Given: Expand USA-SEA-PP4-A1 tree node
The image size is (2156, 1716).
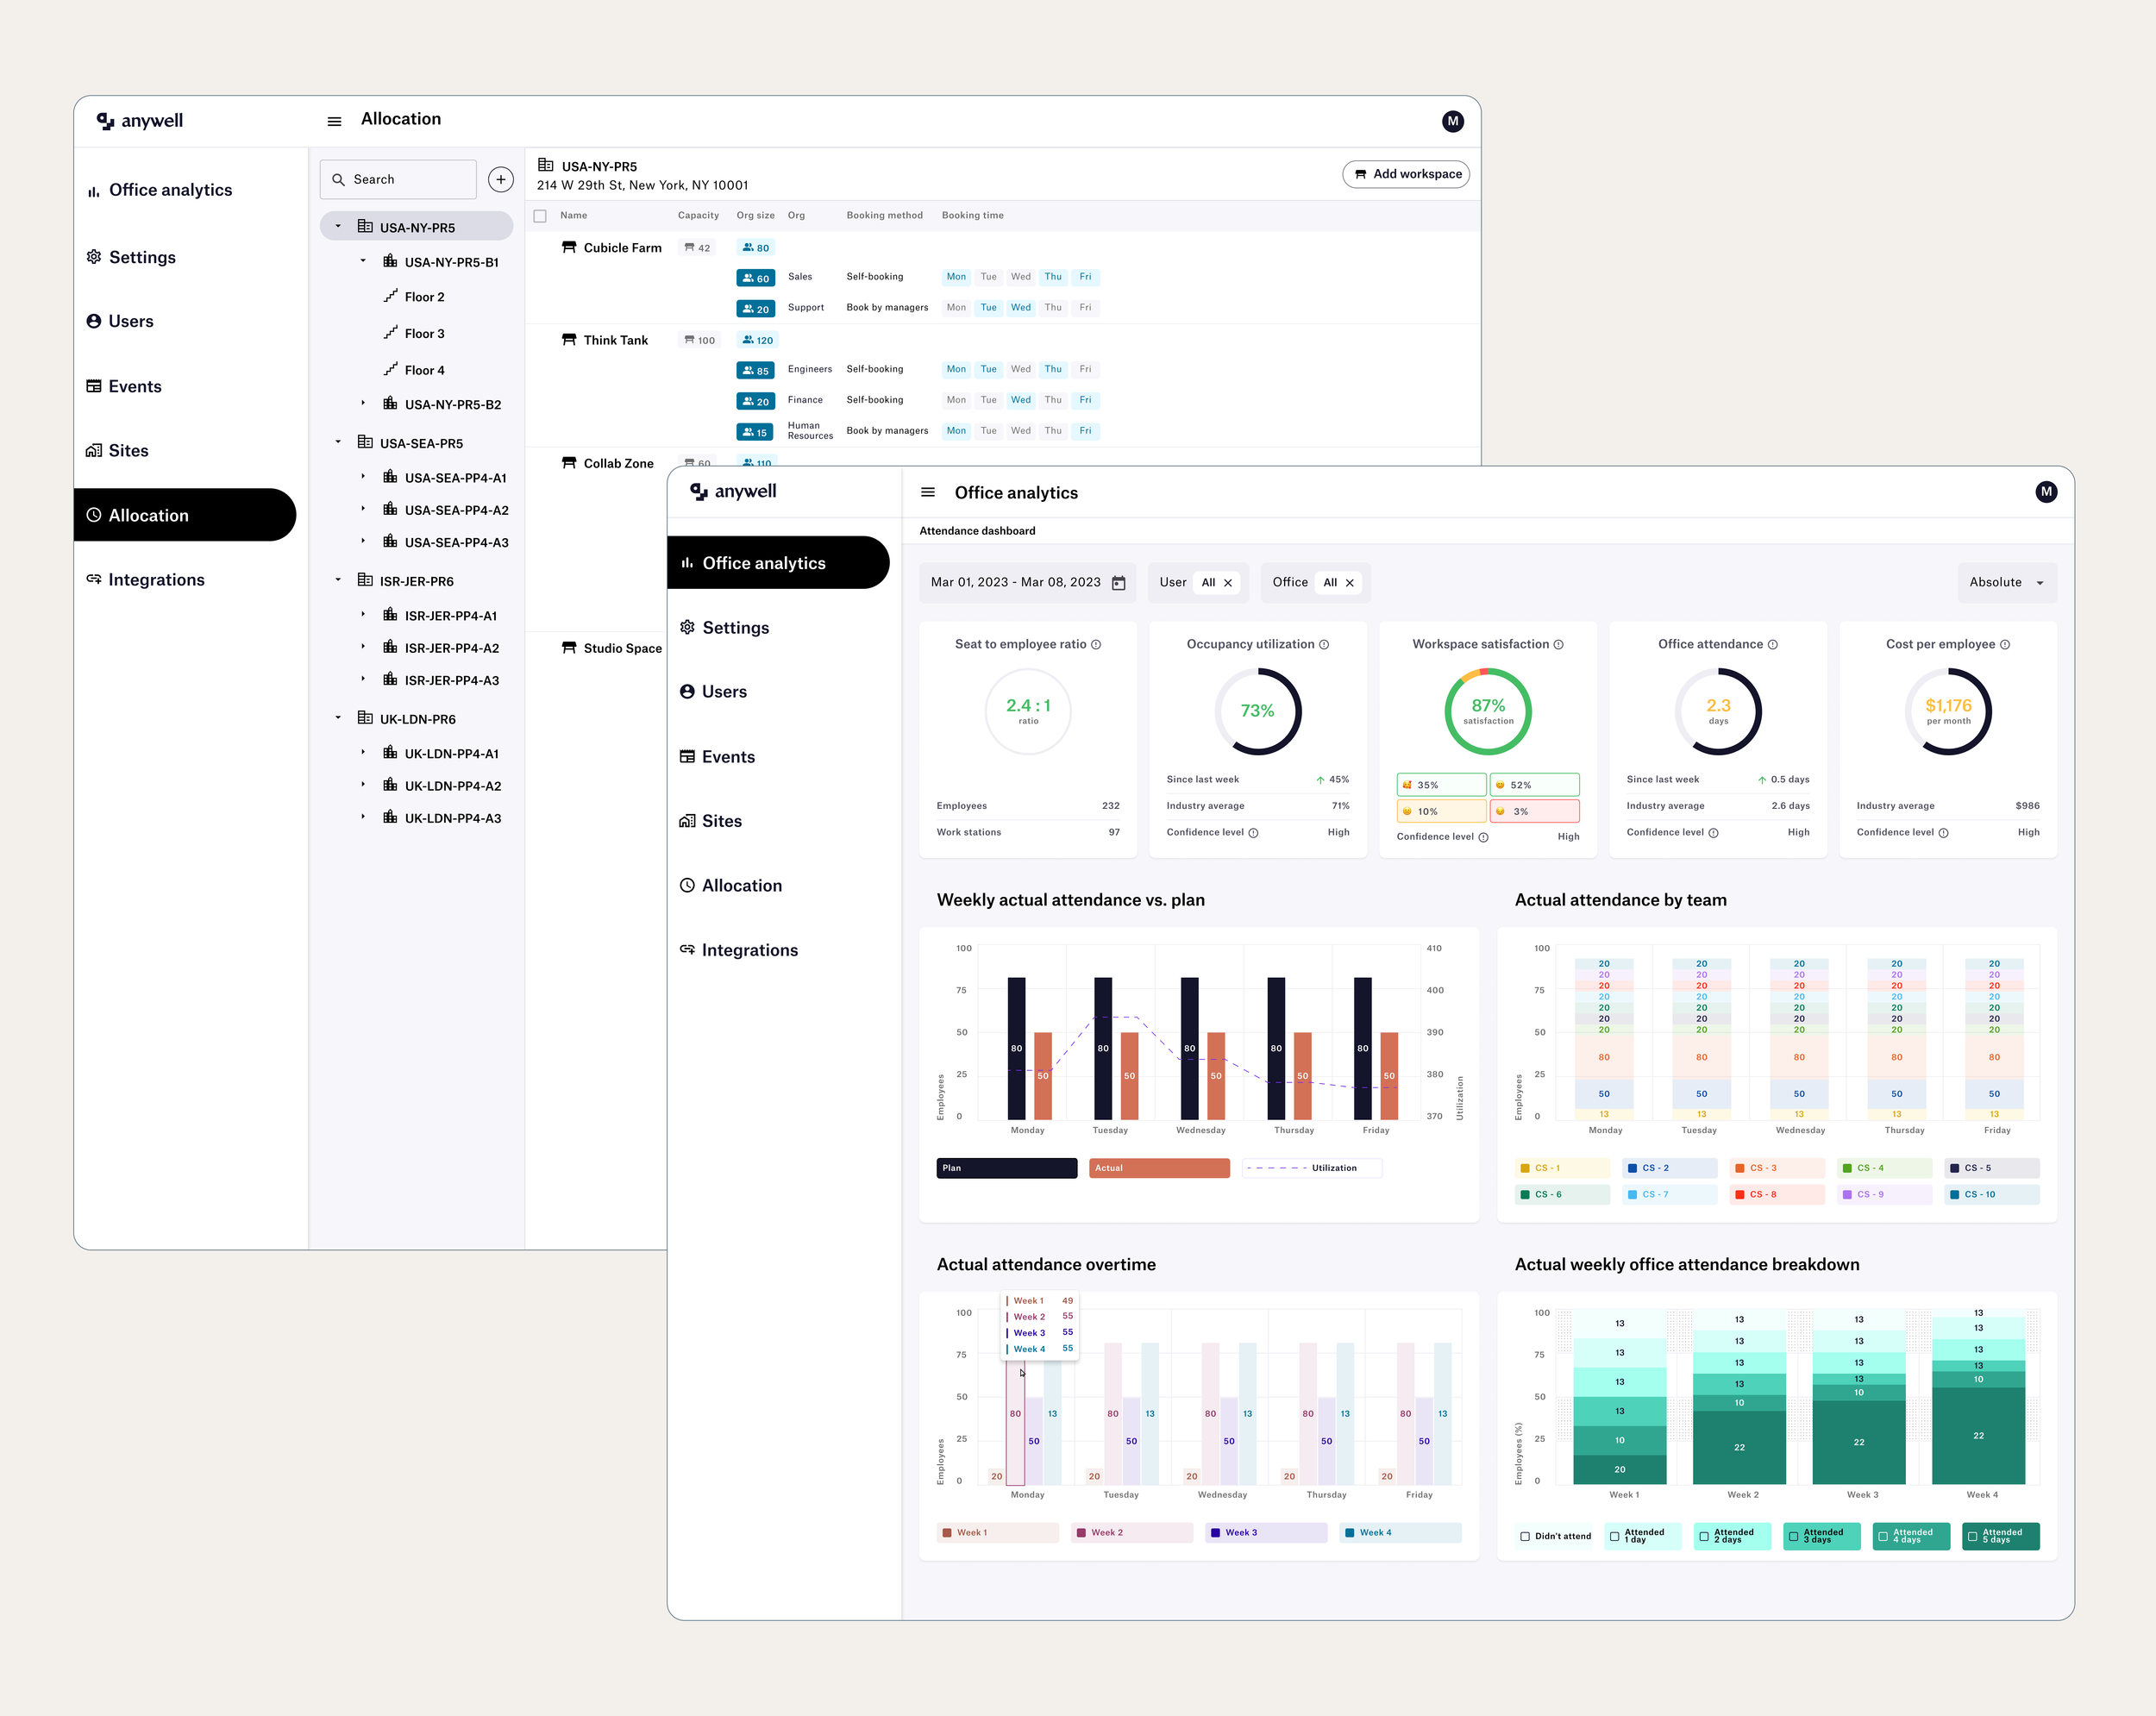Looking at the screenshot, I should pyautogui.click(x=363, y=477).
